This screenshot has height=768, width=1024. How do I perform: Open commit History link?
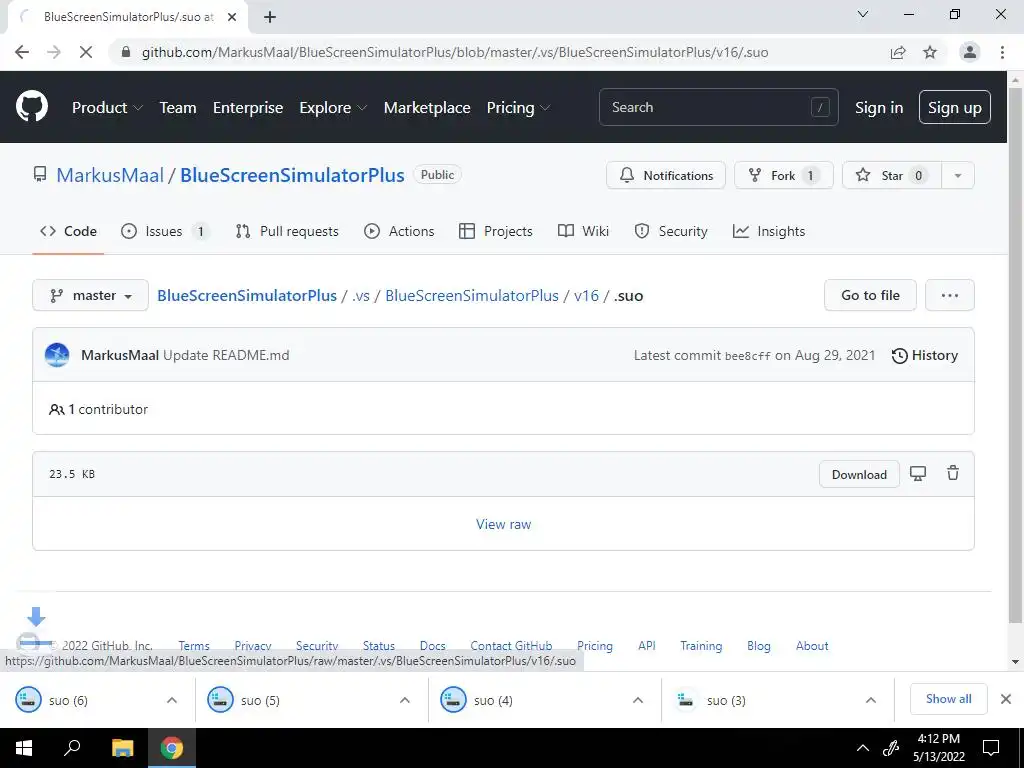pyautogui.click(x=925, y=355)
